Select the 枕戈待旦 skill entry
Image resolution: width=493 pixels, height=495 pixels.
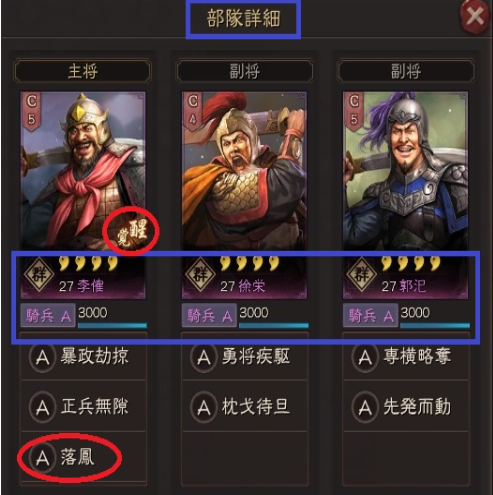click(245, 407)
